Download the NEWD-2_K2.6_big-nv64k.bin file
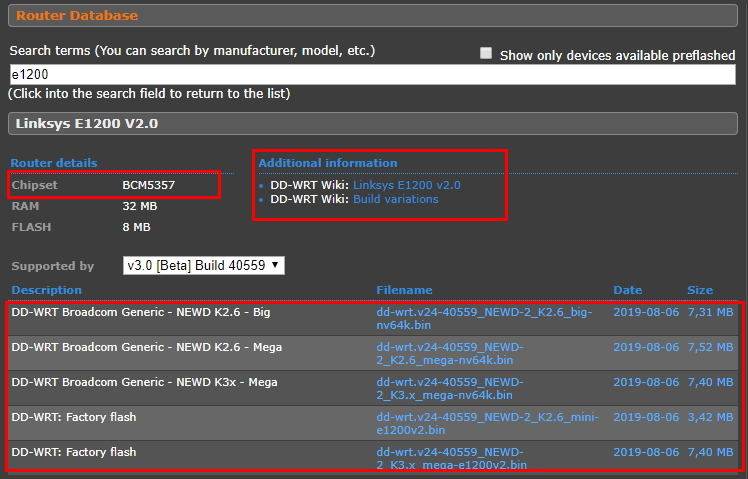 tap(484, 319)
